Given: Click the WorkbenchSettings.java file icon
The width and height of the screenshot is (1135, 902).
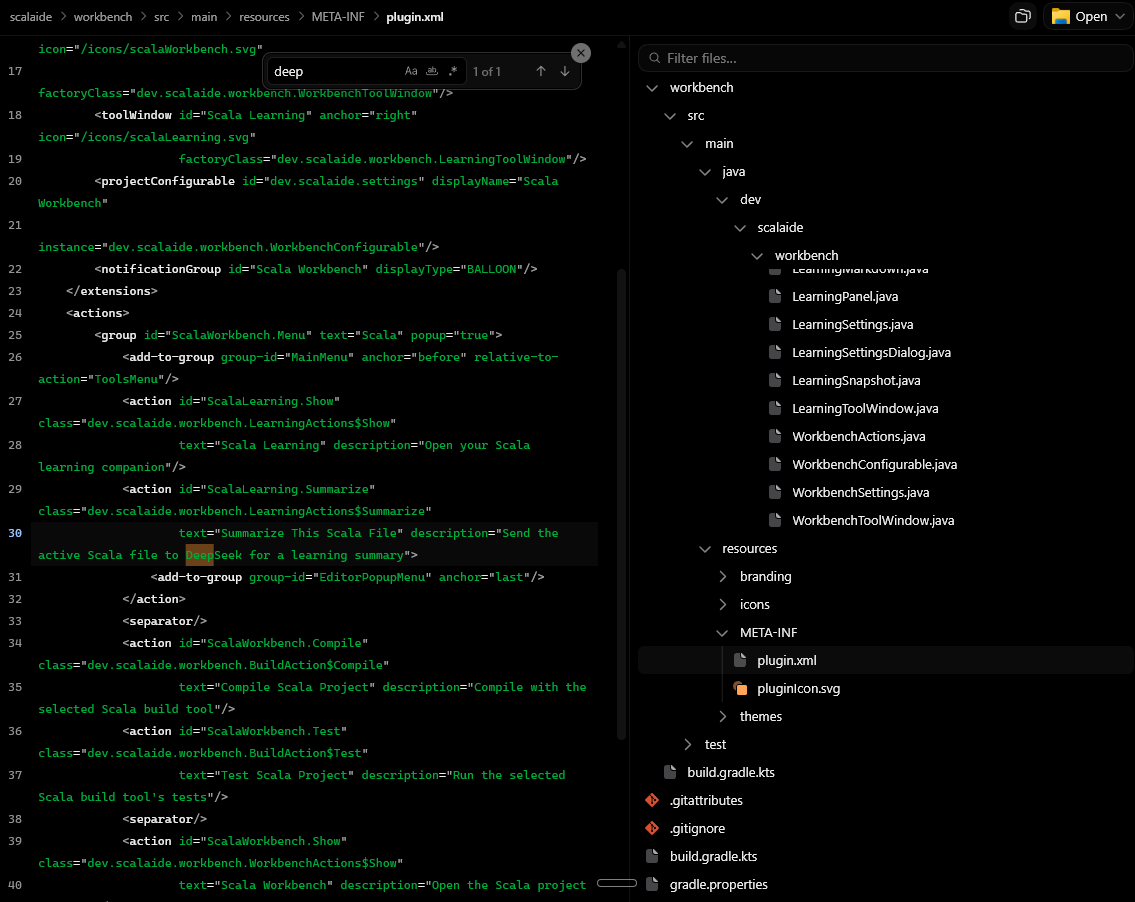Looking at the screenshot, I should coord(775,492).
